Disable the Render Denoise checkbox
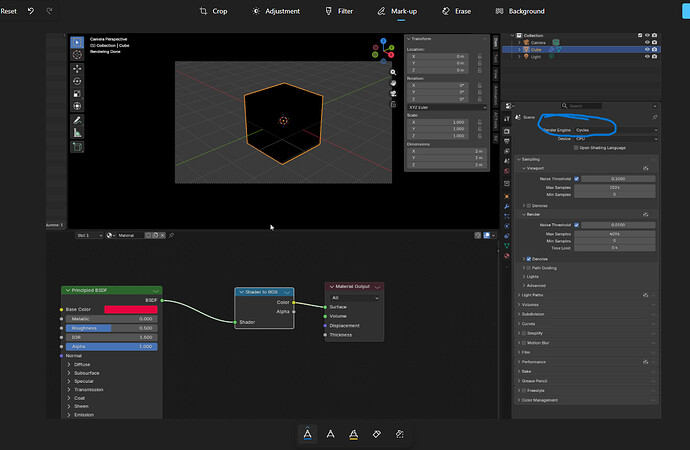Viewport: 690px width, 450px height. pos(529,259)
